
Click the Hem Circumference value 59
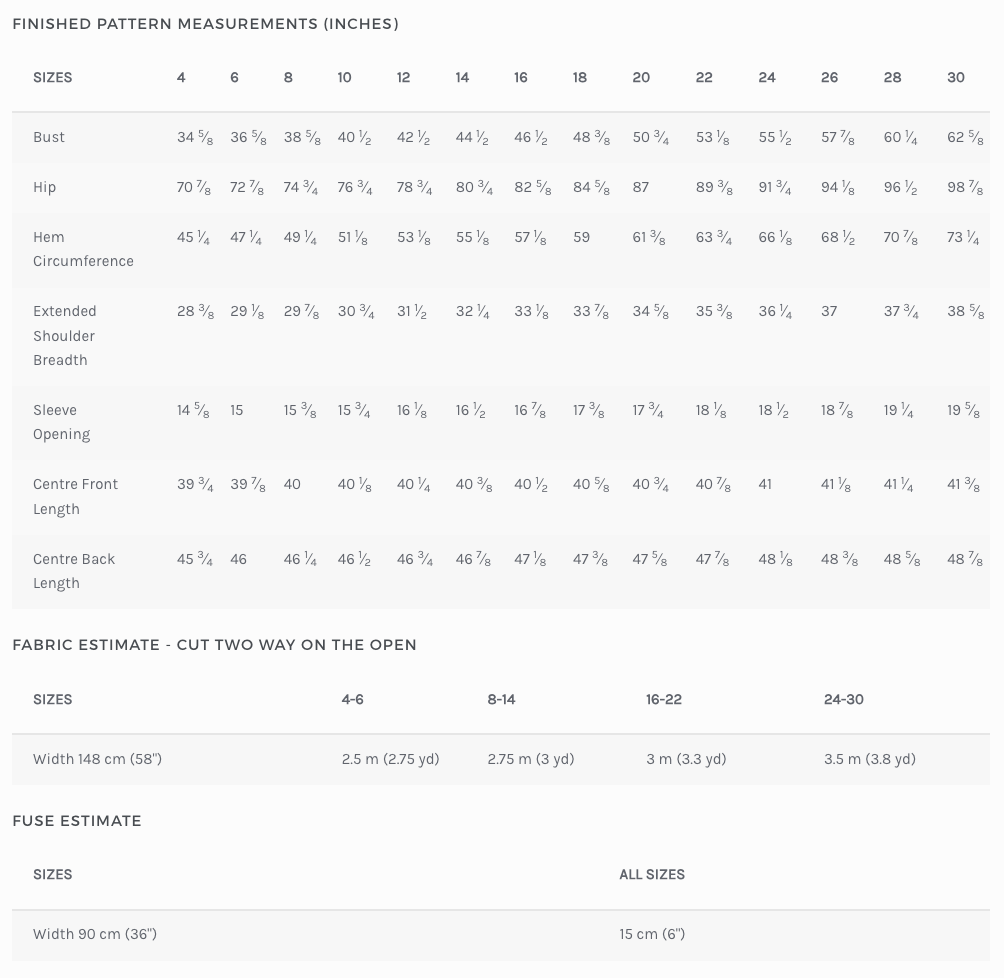click(x=582, y=237)
